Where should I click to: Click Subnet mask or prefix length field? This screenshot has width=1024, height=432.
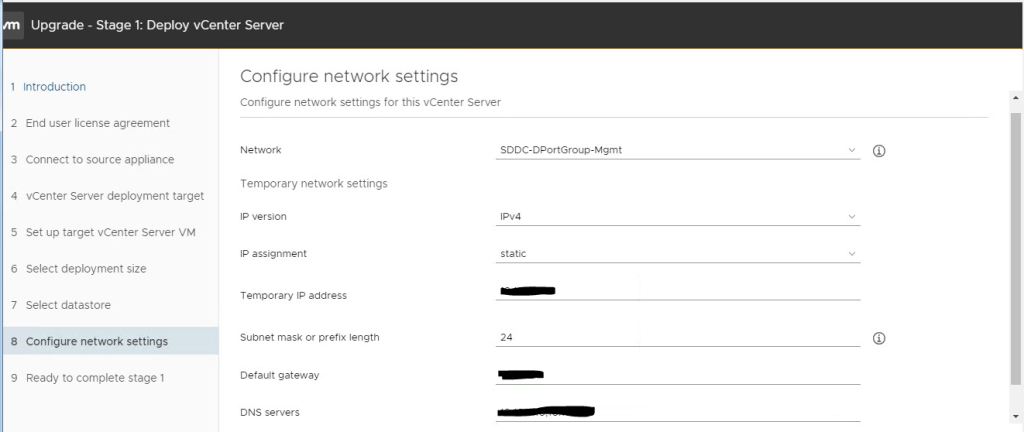pos(679,338)
